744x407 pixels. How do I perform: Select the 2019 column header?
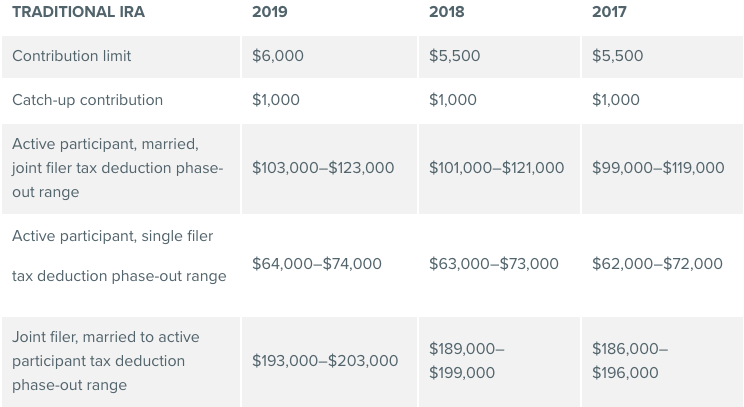click(x=268, y=12)
